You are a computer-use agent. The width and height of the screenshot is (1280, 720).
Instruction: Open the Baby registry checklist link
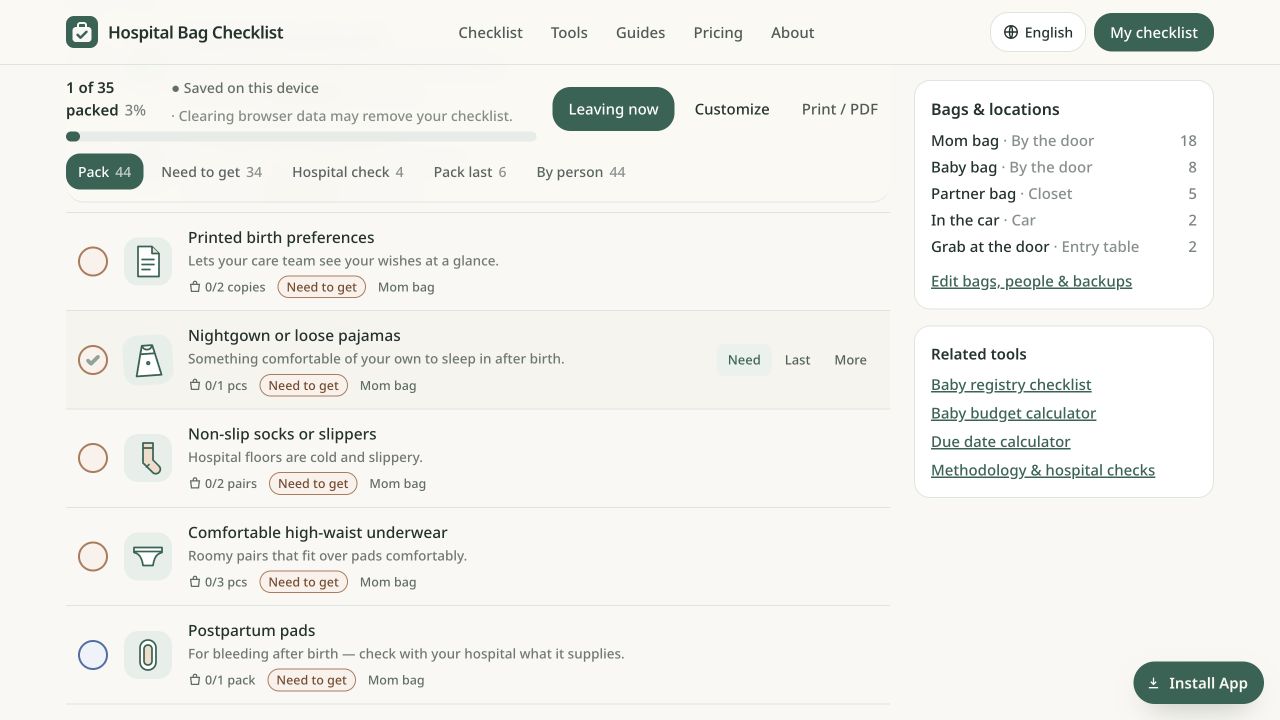click(1011, 385)
